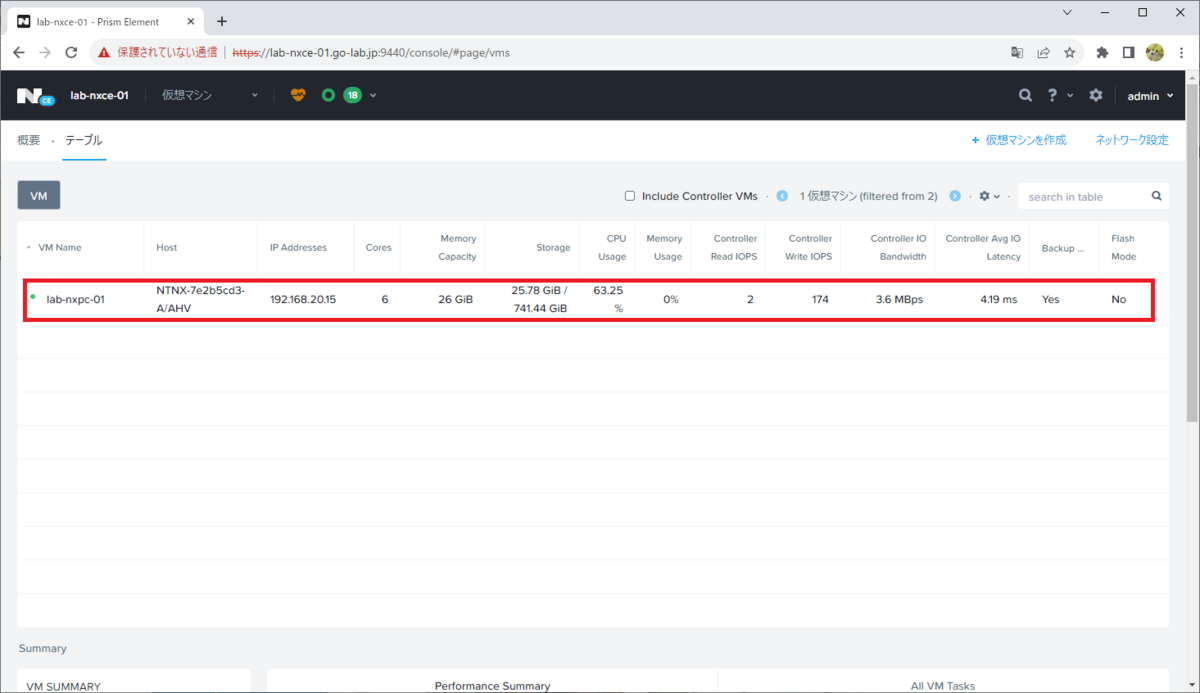Open Chrome three-dot menu
Screen dimensions: 1200x693
1181,52
